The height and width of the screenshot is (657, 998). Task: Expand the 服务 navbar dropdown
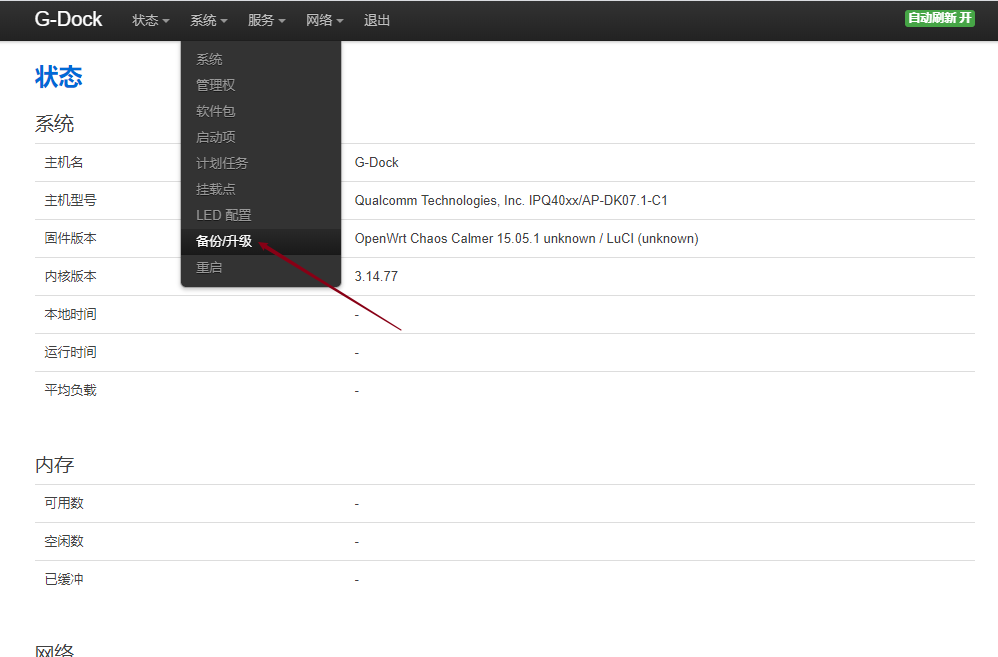point(266,20)
